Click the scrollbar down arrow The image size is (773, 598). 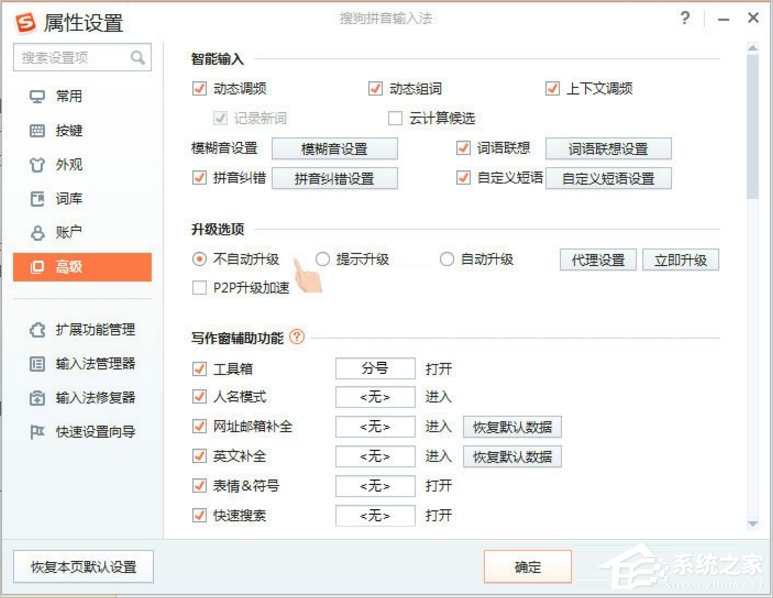752,524
